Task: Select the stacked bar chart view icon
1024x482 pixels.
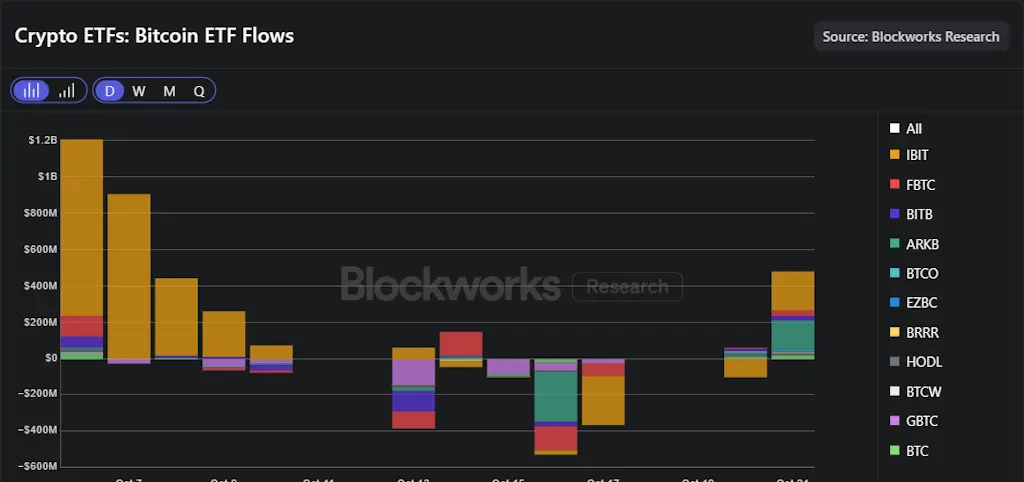Action: pyautogui.click(x=31, y=91)
